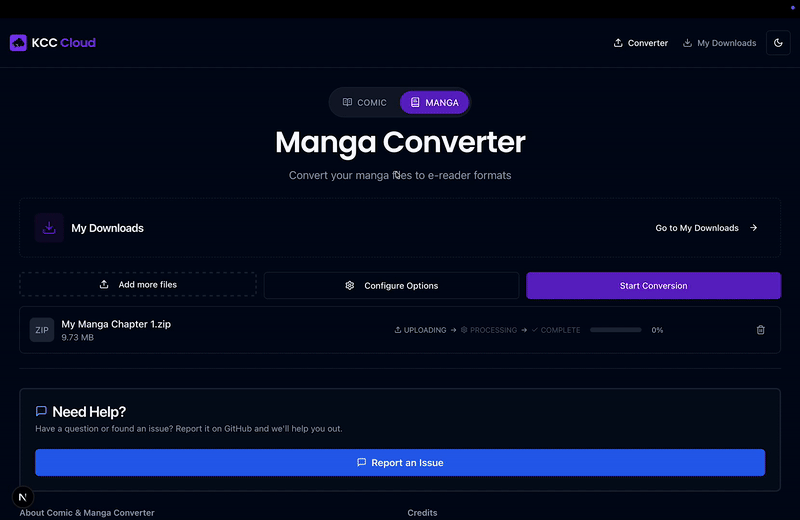
Task: Click the Add more files upload area
Action: (138, 284)
